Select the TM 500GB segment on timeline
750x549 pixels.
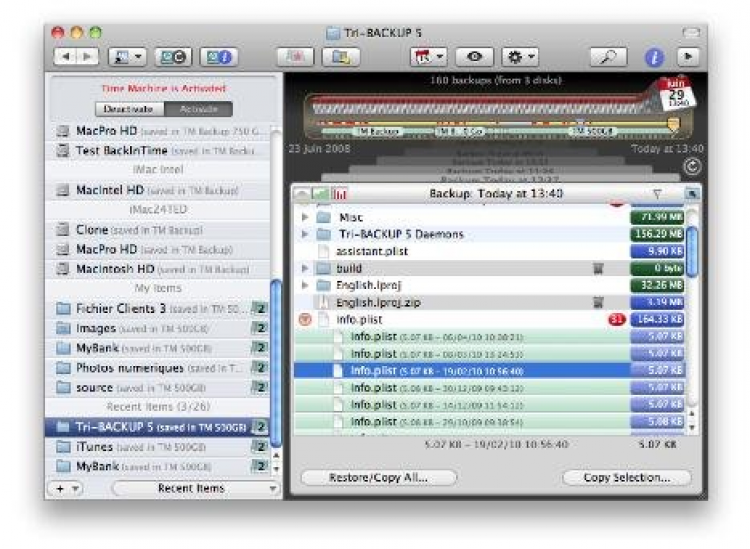(593, 131)
